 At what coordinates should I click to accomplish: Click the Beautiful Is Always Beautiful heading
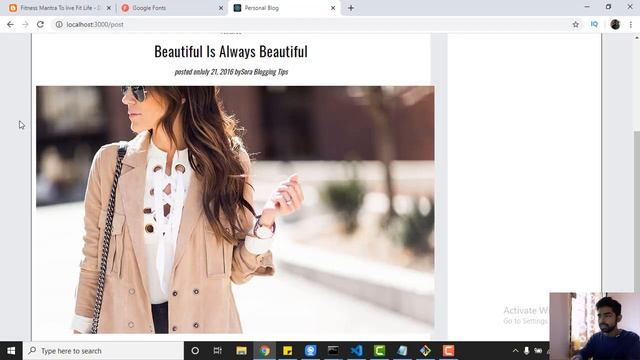231,51
